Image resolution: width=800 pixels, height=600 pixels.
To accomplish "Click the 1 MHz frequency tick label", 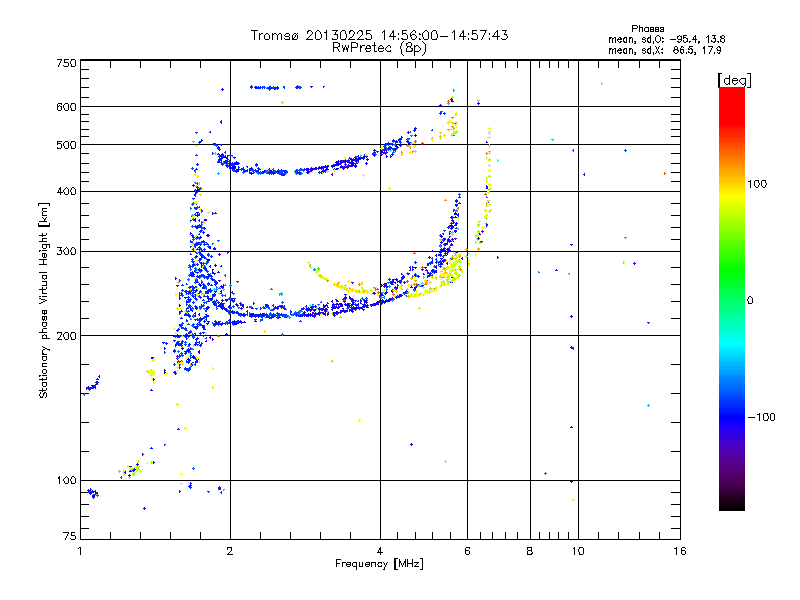I will pyautogui.click(x=80, y=551).
